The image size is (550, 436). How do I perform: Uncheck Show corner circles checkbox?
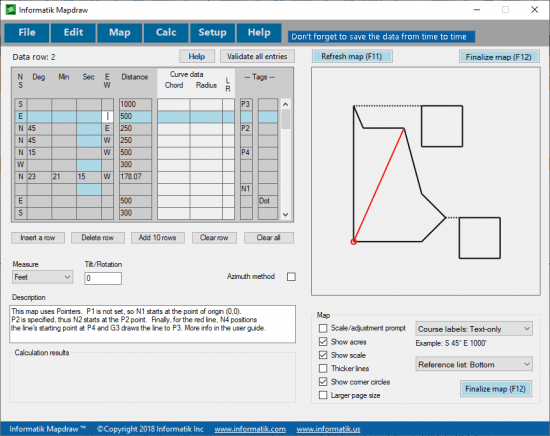[x=323, y=382]
